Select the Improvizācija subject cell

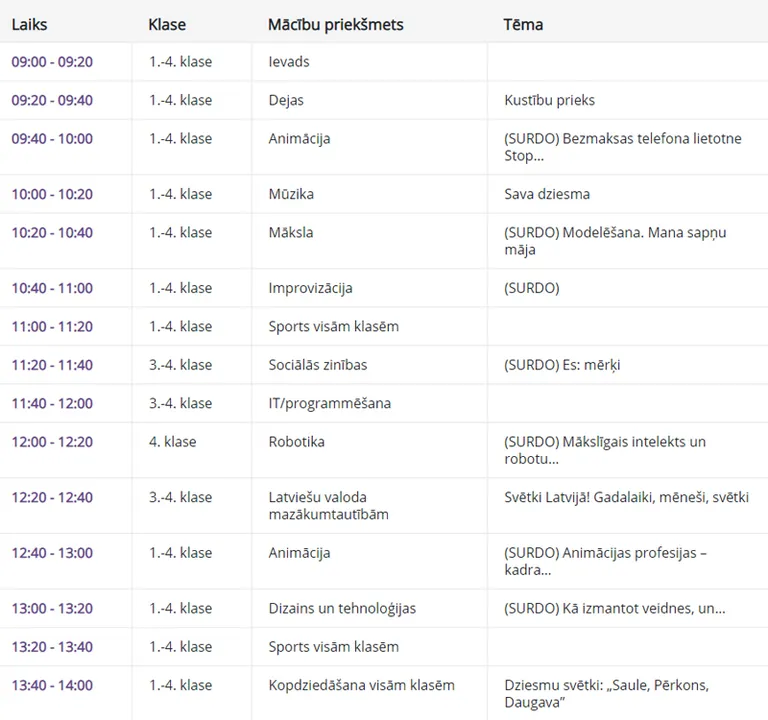pyautogui.click(x=311, y=288)
